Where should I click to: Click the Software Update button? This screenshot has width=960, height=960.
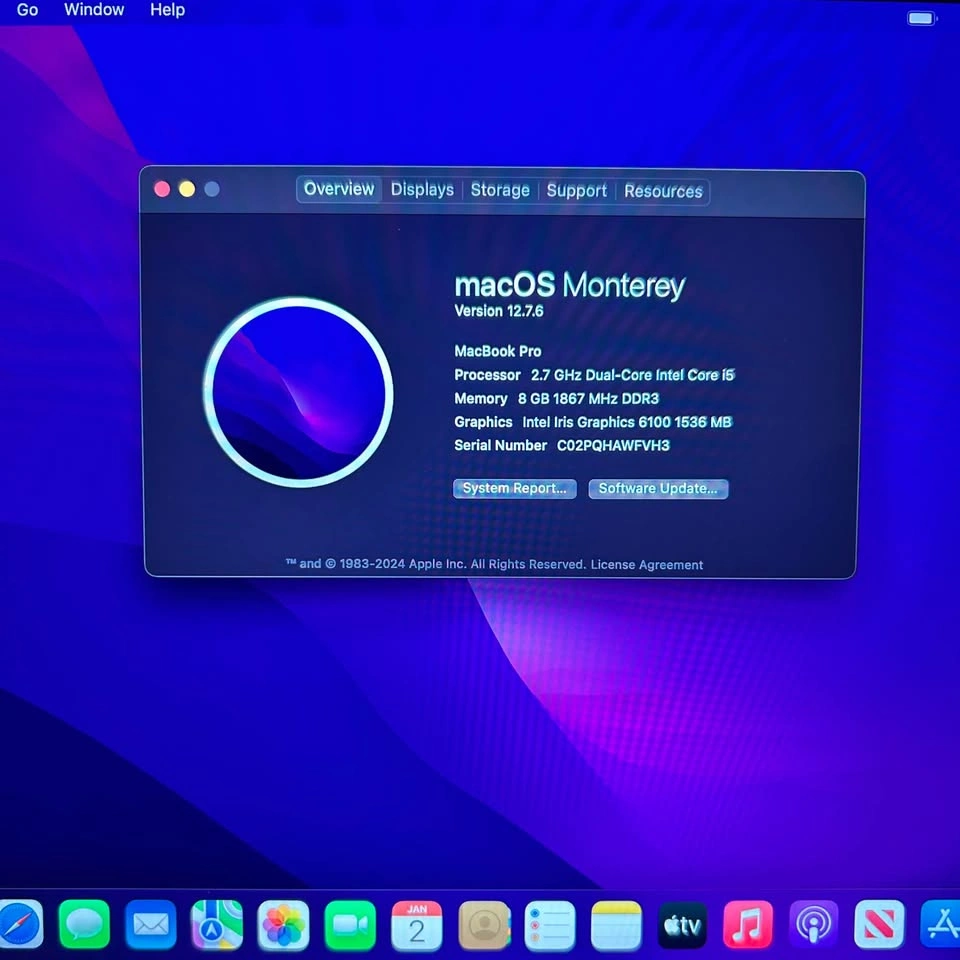pos(658,489)
